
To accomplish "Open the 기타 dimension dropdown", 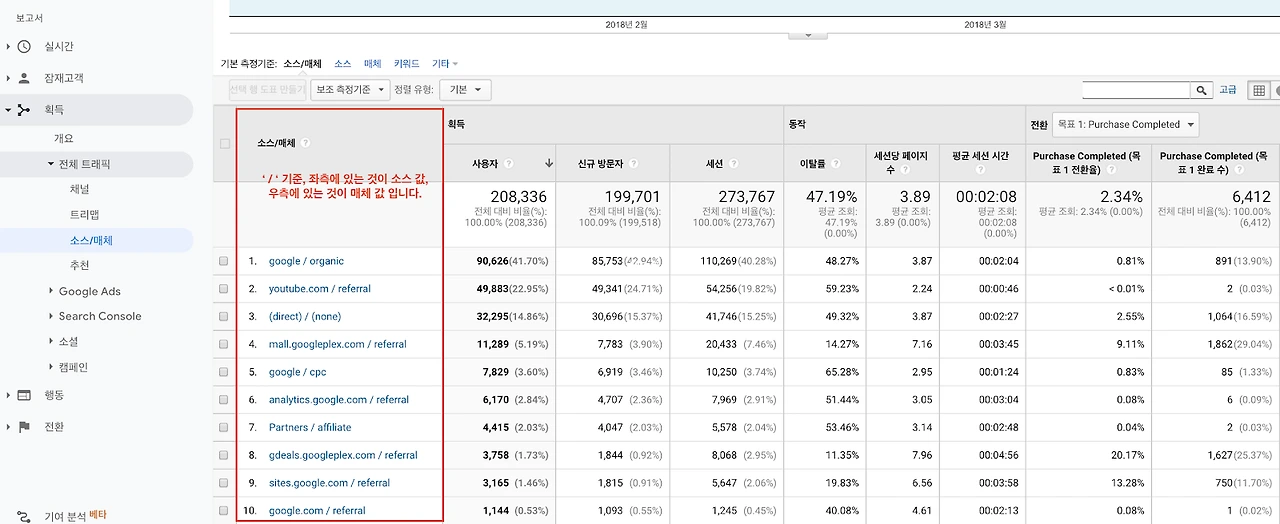I will tap(445, 64).
